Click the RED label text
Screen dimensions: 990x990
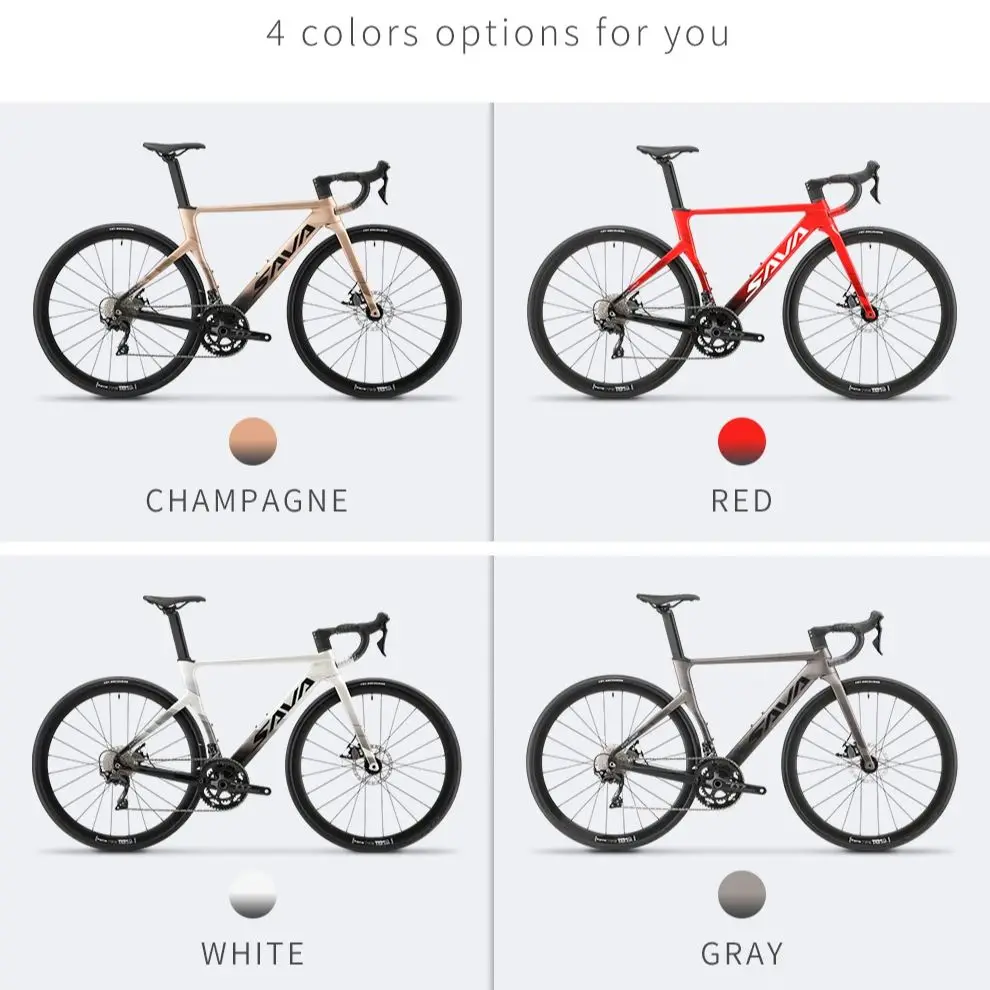pos(742,501)
